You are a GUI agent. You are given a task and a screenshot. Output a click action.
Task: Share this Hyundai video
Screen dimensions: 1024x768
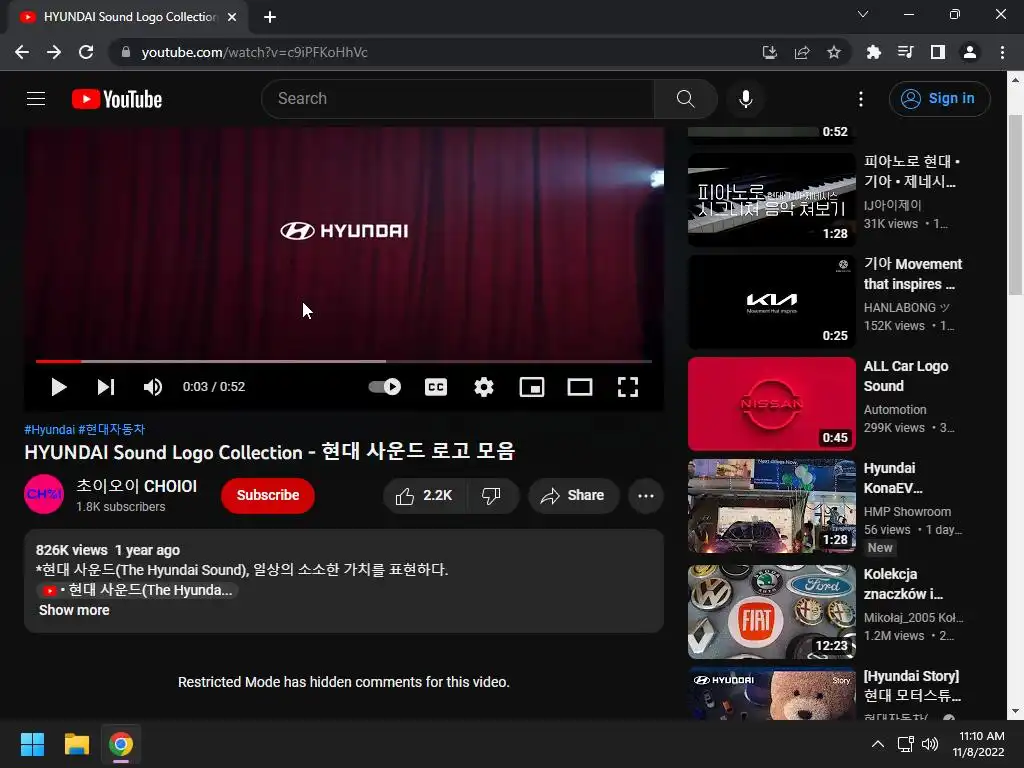pos(573,496)
